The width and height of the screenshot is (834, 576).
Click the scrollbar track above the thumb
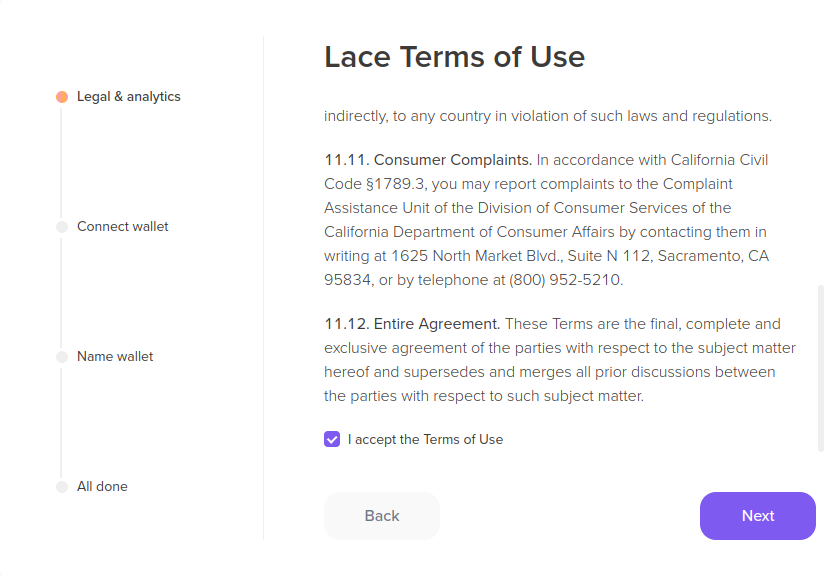pyautogui.click(x=821, y=180)
